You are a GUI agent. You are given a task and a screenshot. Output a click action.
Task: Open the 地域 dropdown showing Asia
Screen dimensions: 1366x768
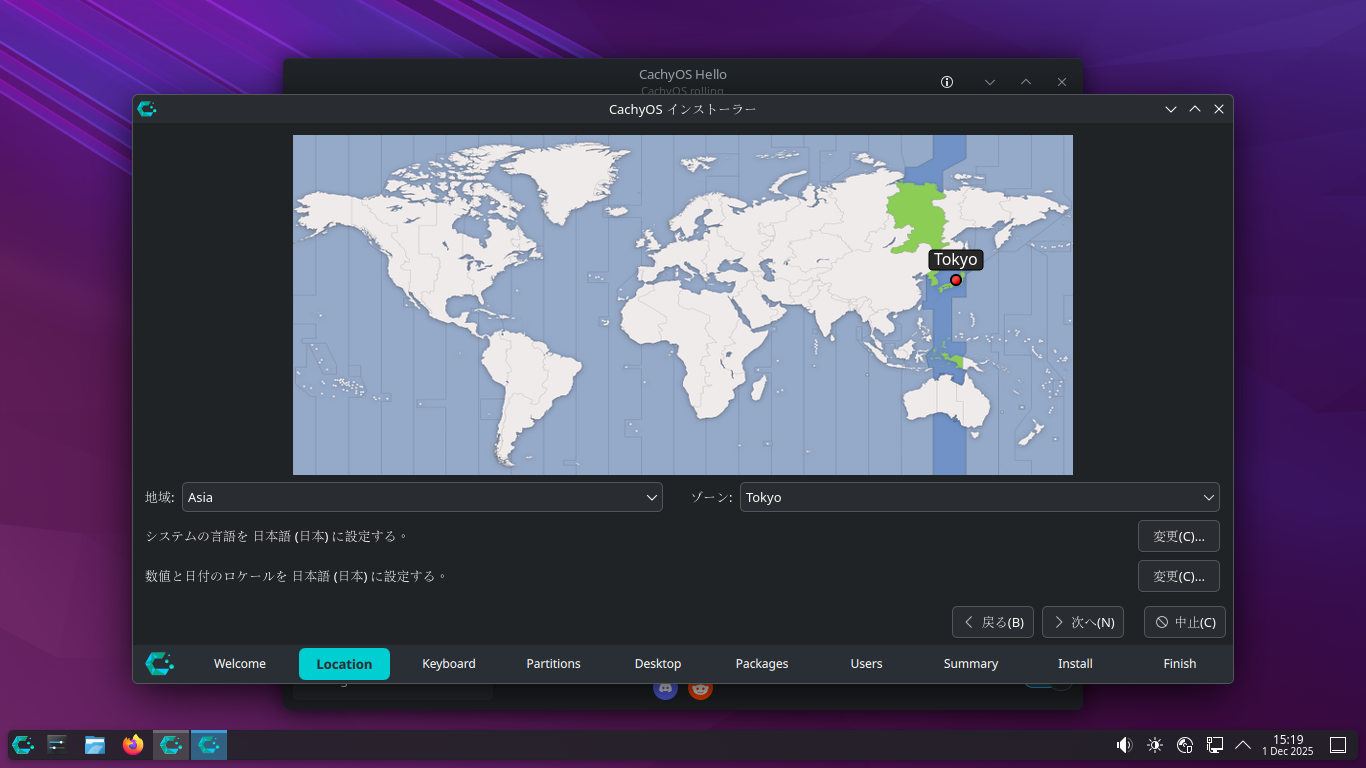422,497
